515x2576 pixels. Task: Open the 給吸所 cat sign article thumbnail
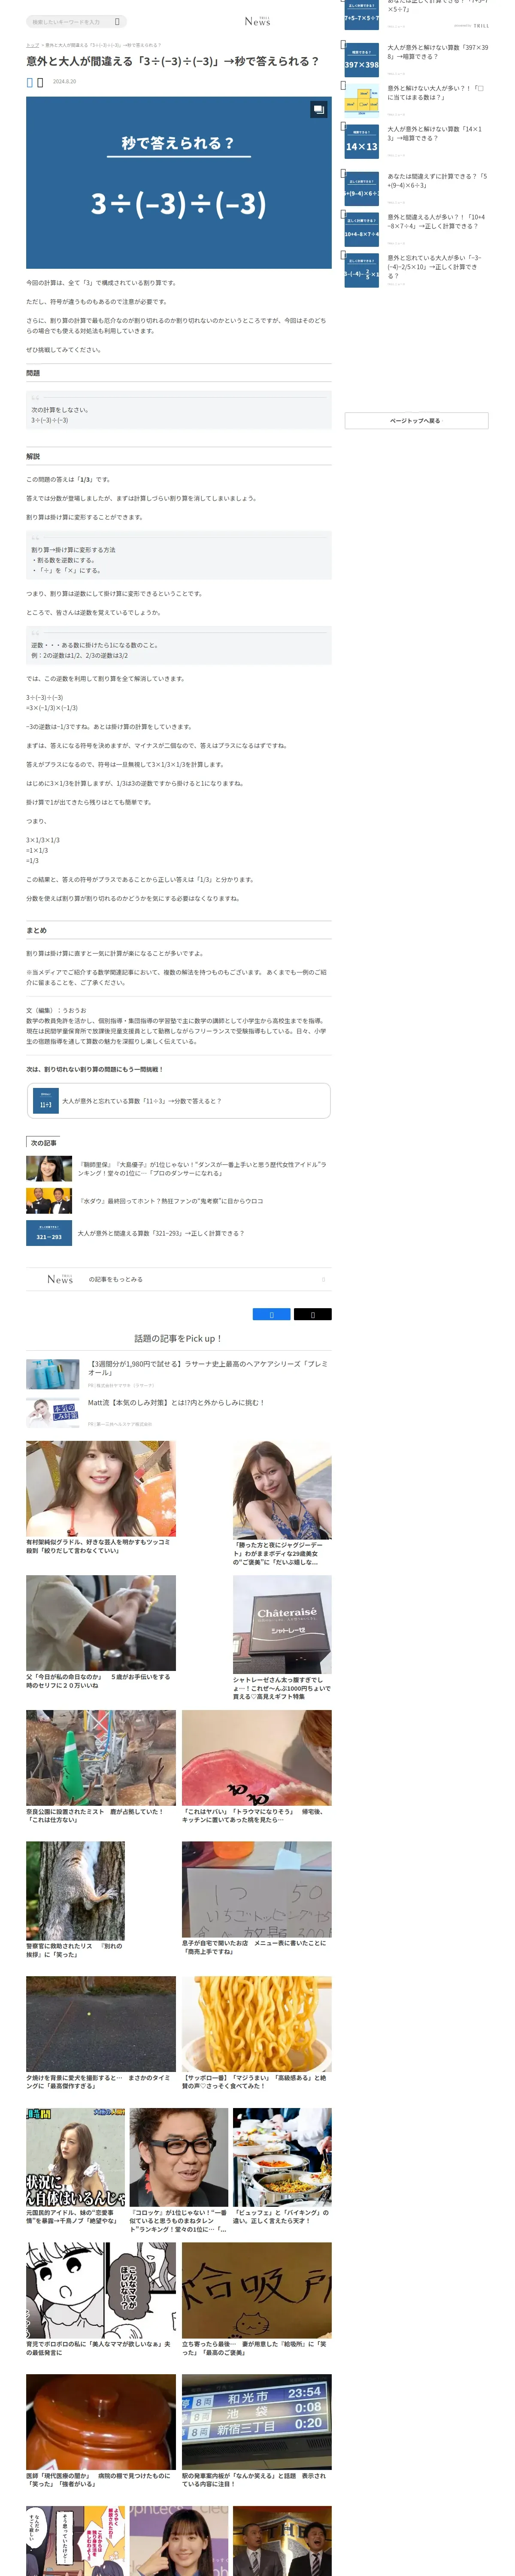pyautogui.click(x=257, y=2290)
